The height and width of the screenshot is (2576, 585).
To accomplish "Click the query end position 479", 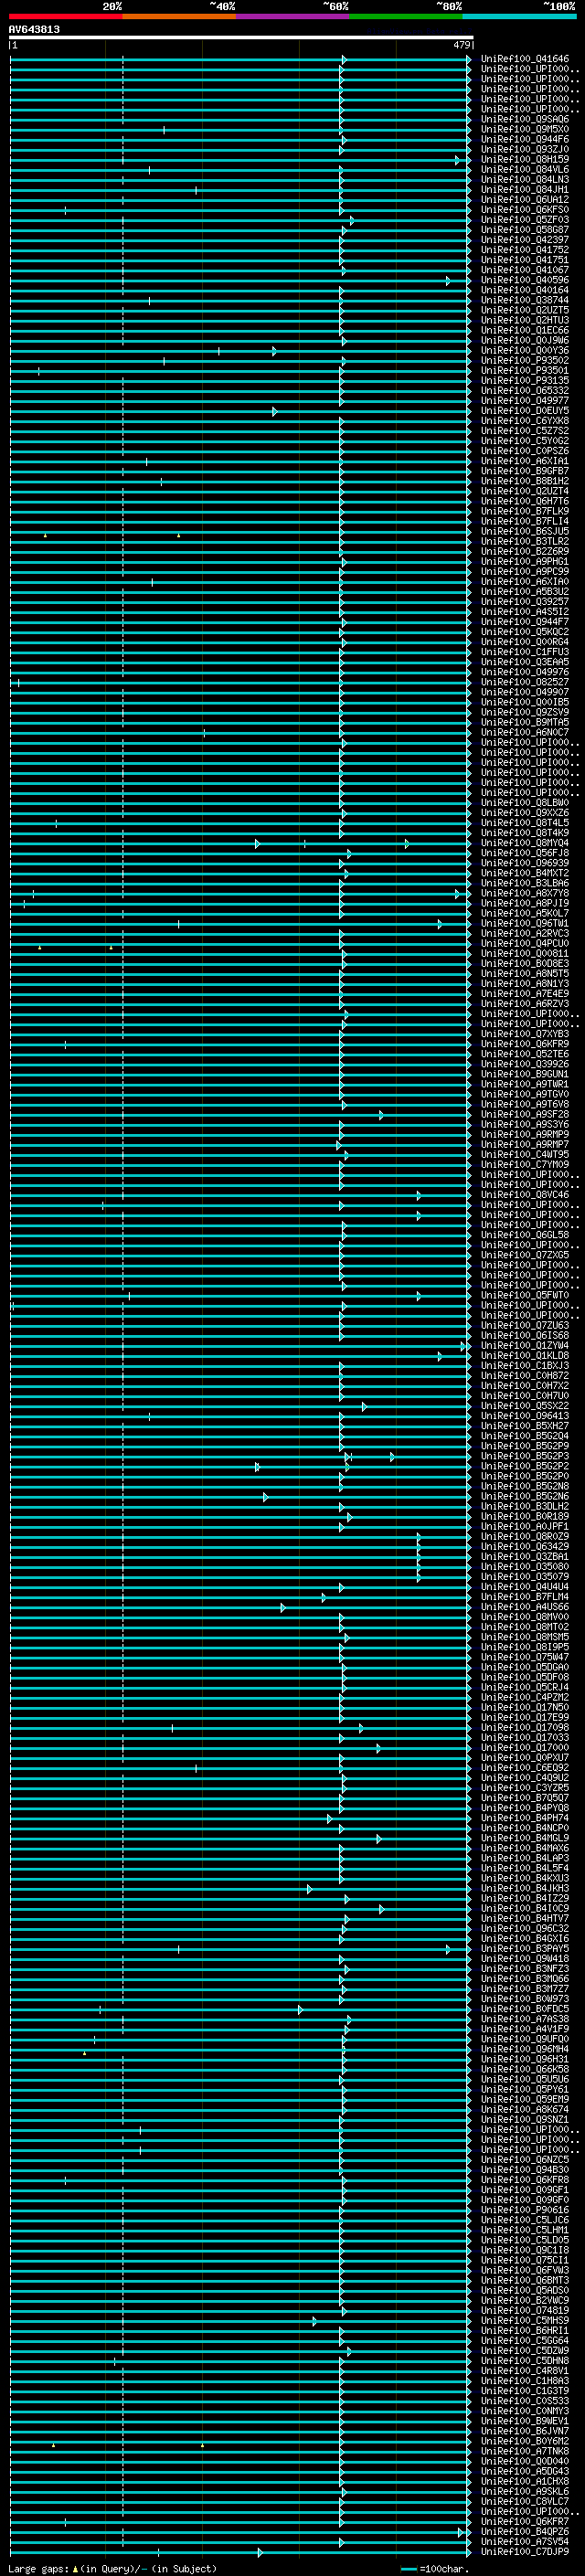I will [x=461, y=45].
